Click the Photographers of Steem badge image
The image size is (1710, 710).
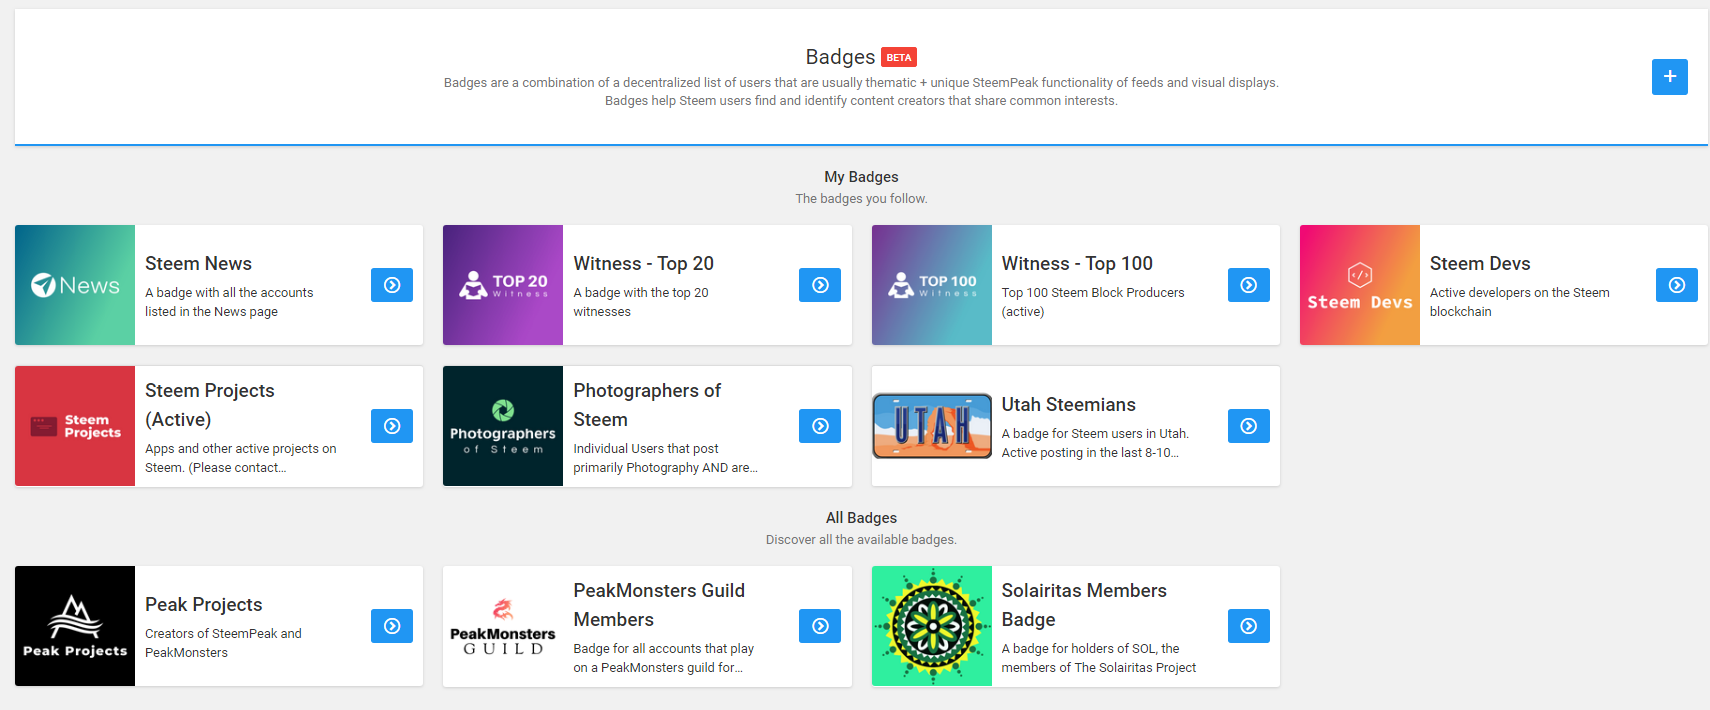coord(503,426)
